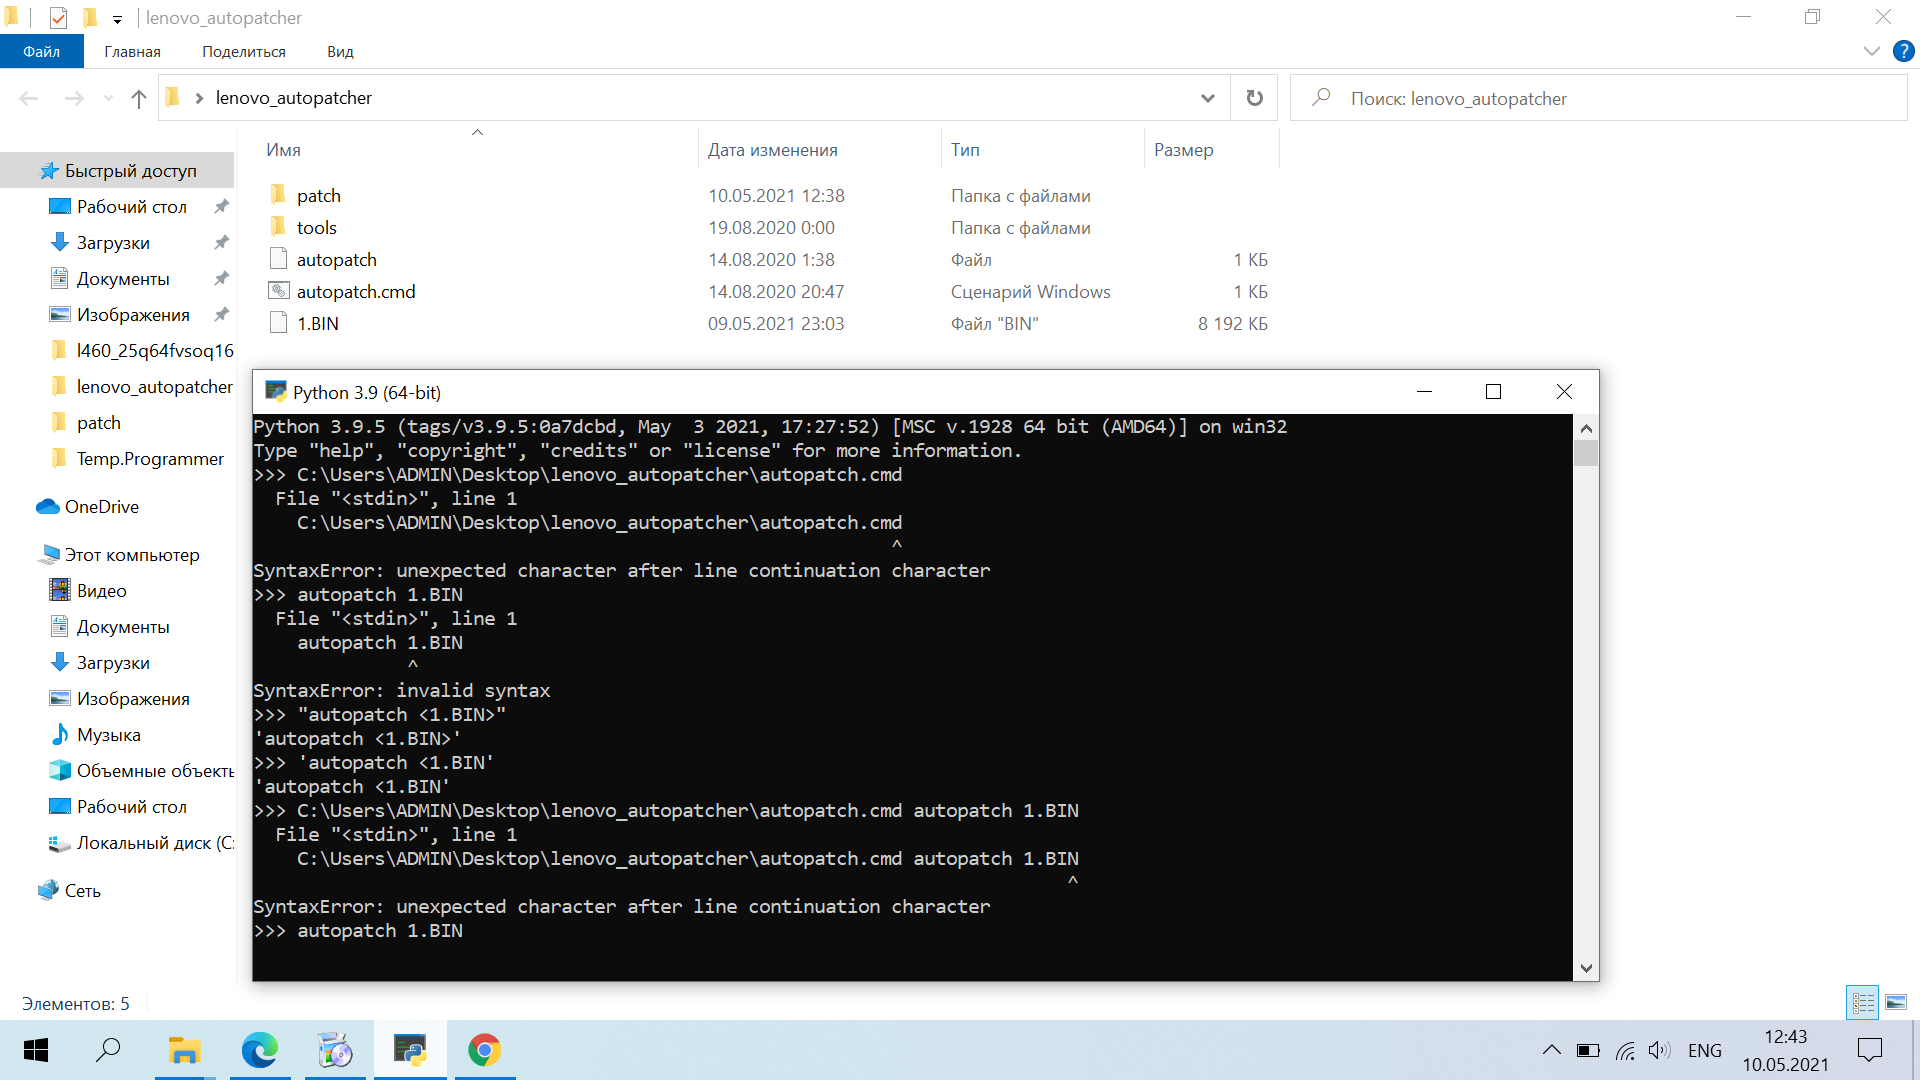1920x1080 pixels.
Task: Open Microsoft Edge from the taskbar
Action: 260,1050
